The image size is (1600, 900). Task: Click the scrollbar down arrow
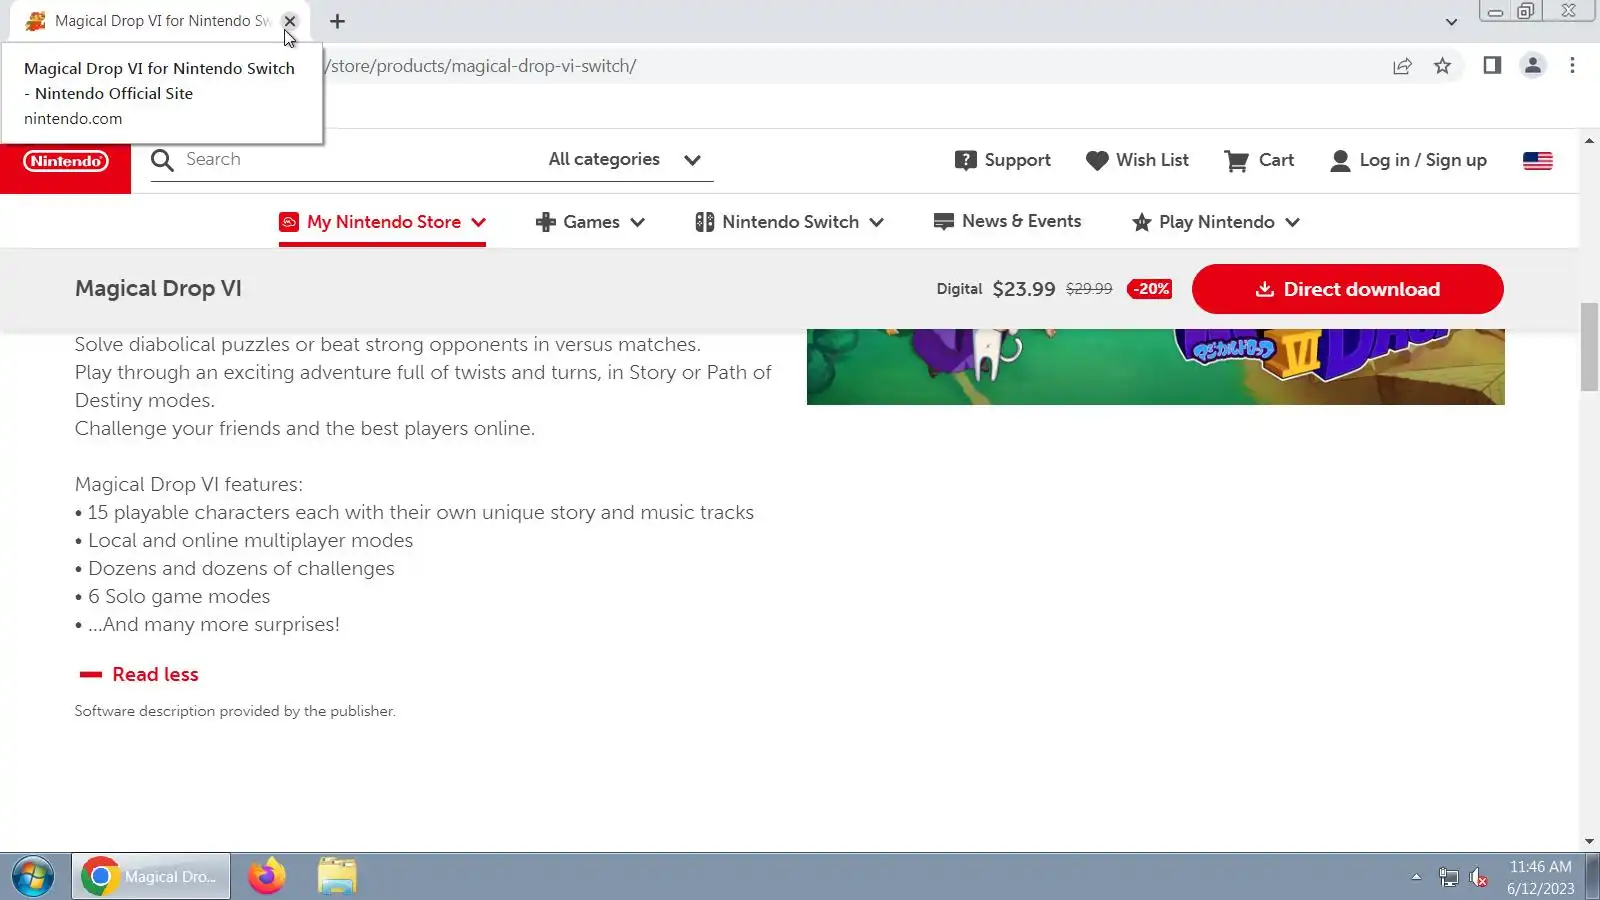pos(1589,842)
